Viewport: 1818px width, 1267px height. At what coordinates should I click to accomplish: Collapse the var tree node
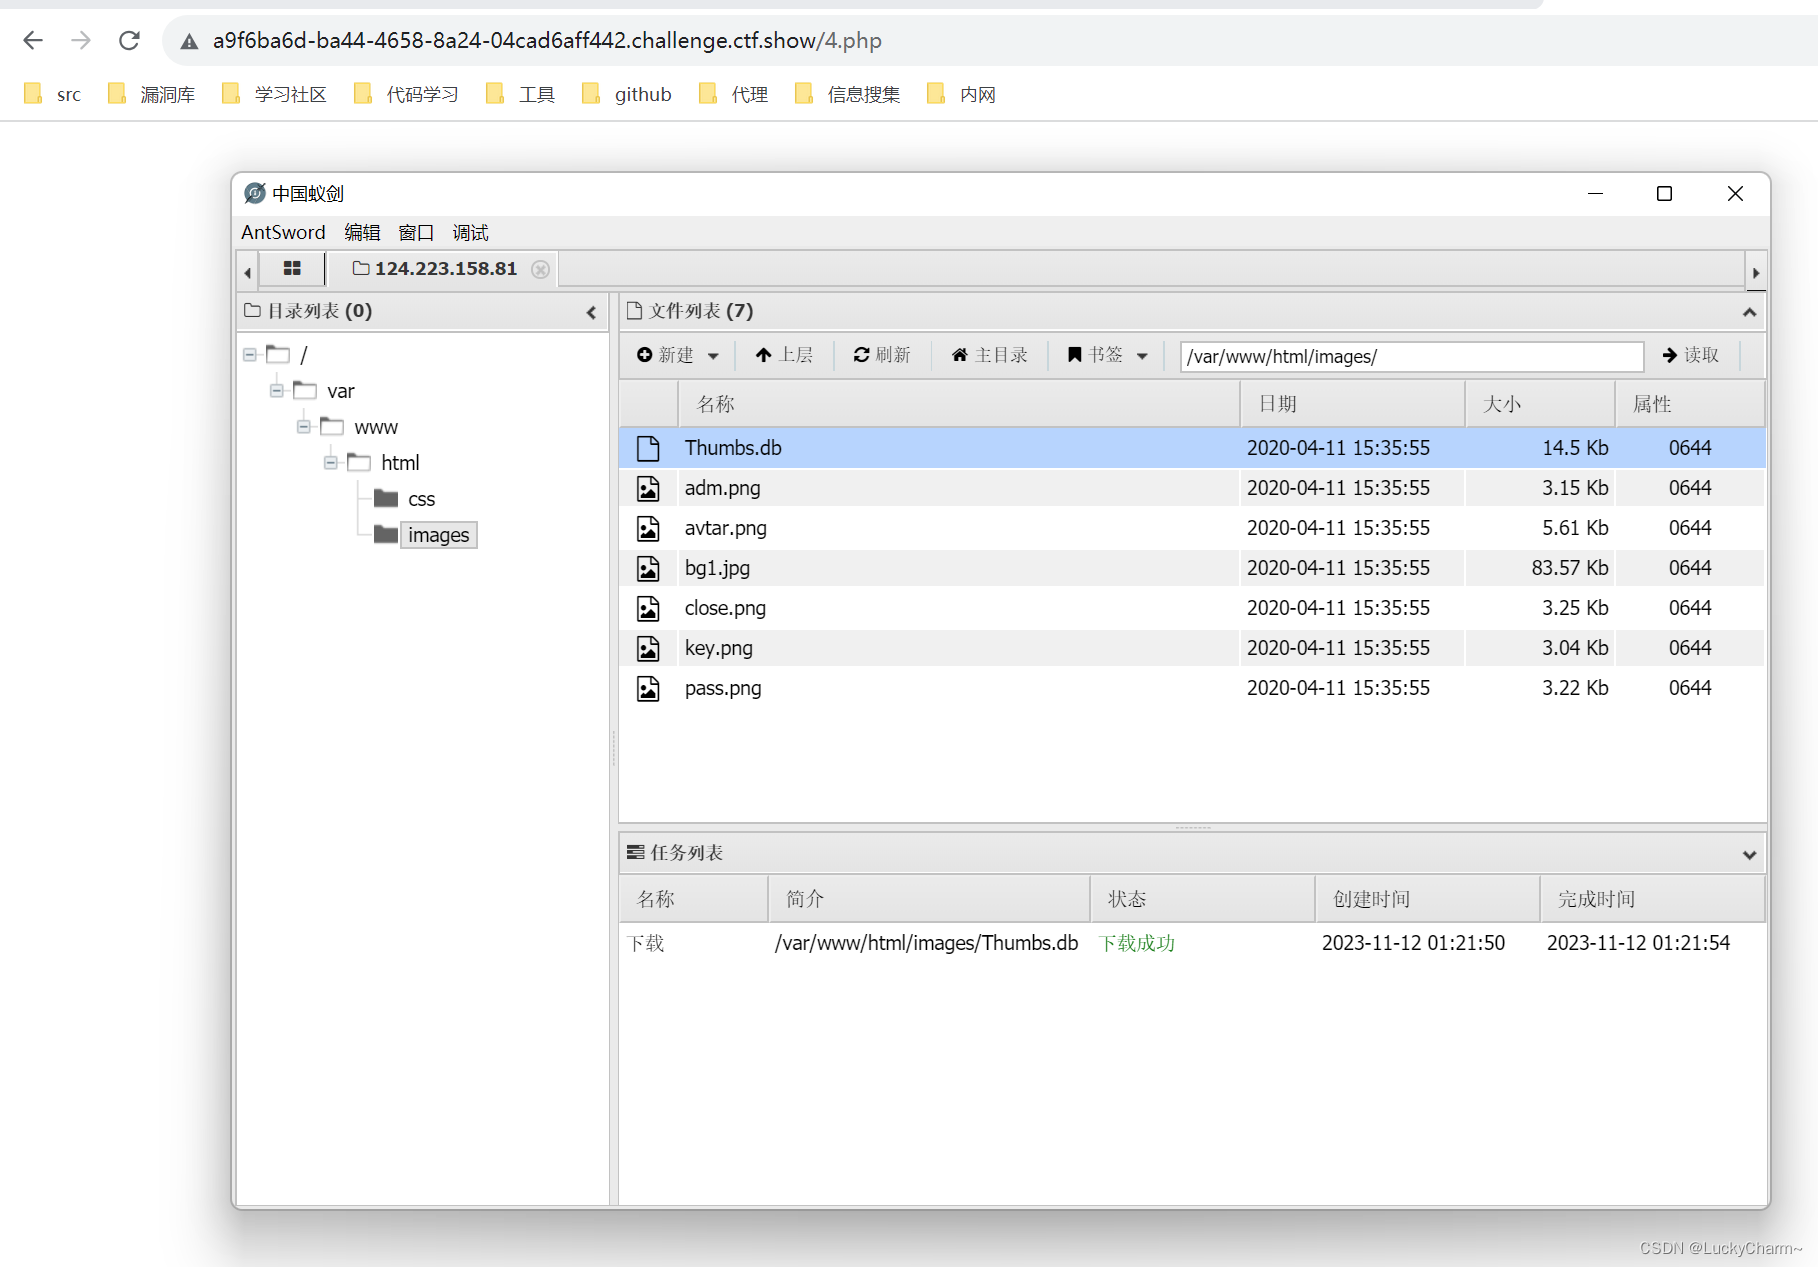pyautogui.click(x=277, y=390)
